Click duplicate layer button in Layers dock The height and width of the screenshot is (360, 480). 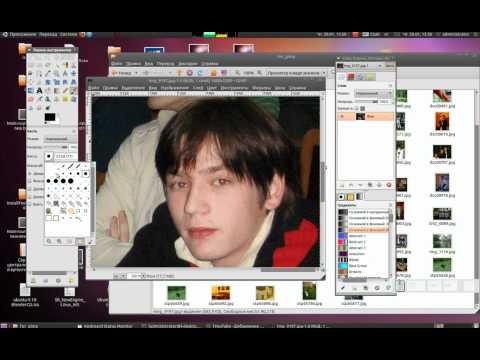(370, 185)
